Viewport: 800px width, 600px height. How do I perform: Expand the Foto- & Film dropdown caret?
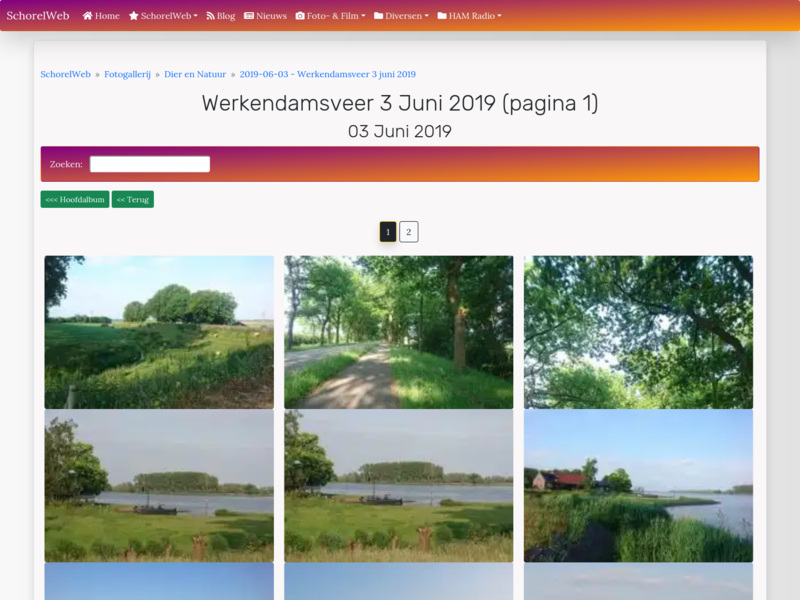tap(363, 16)
